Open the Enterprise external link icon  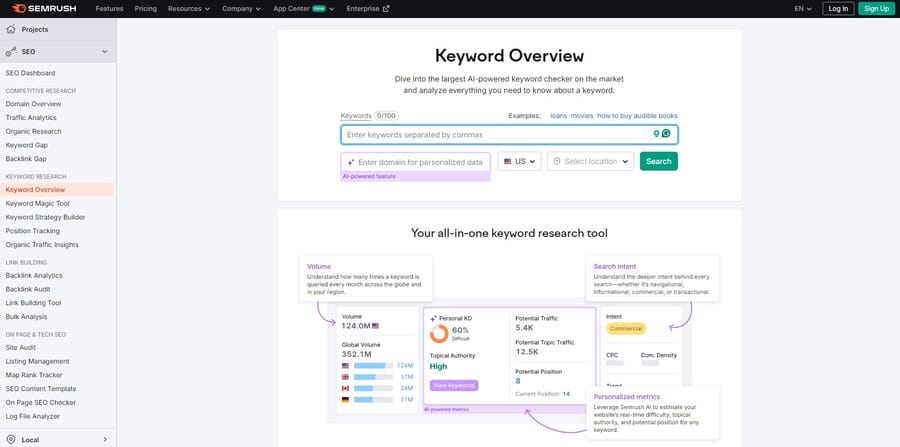click(386, 9)
